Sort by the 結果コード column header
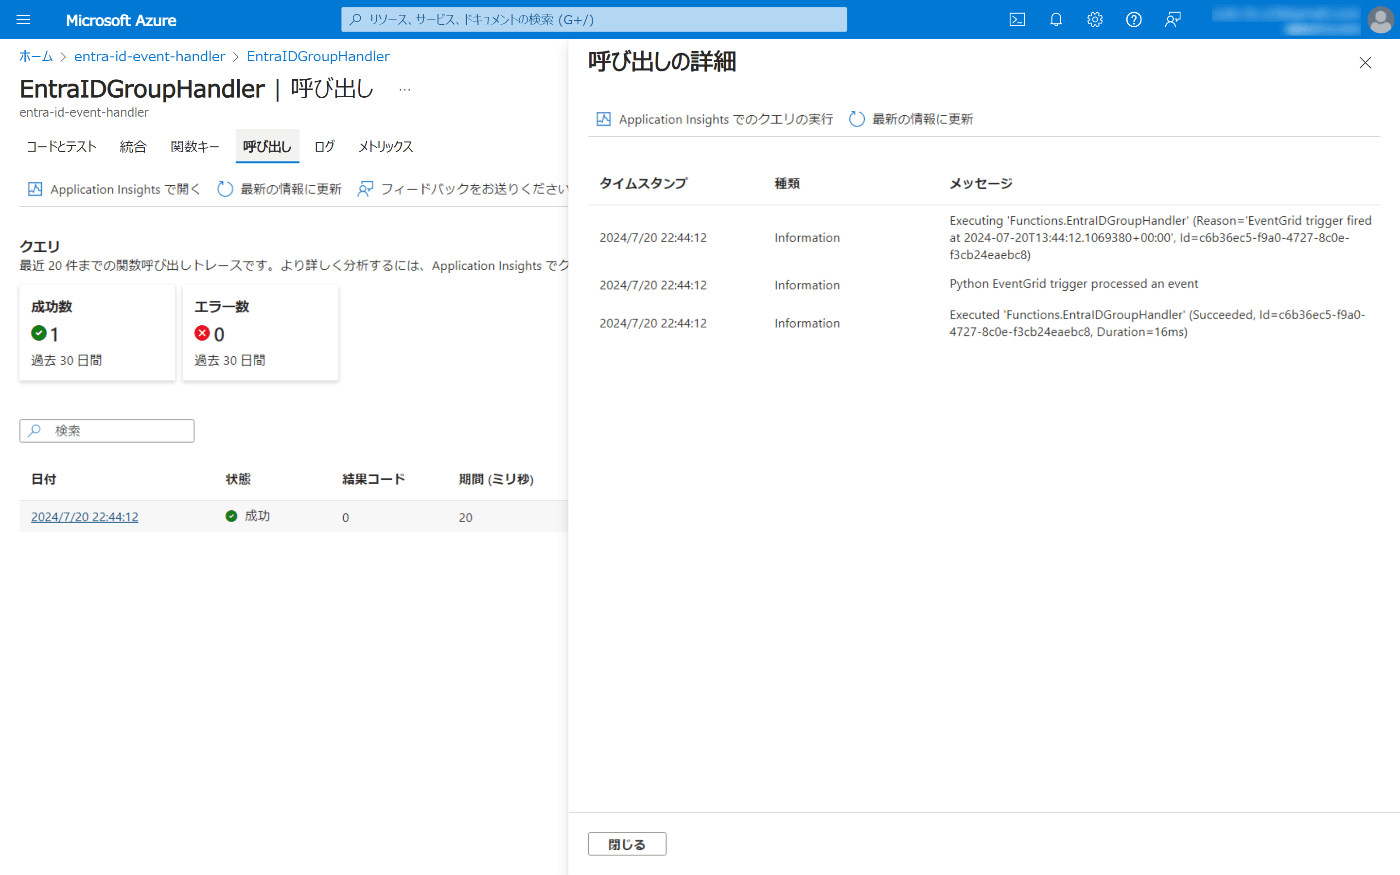 374,480
